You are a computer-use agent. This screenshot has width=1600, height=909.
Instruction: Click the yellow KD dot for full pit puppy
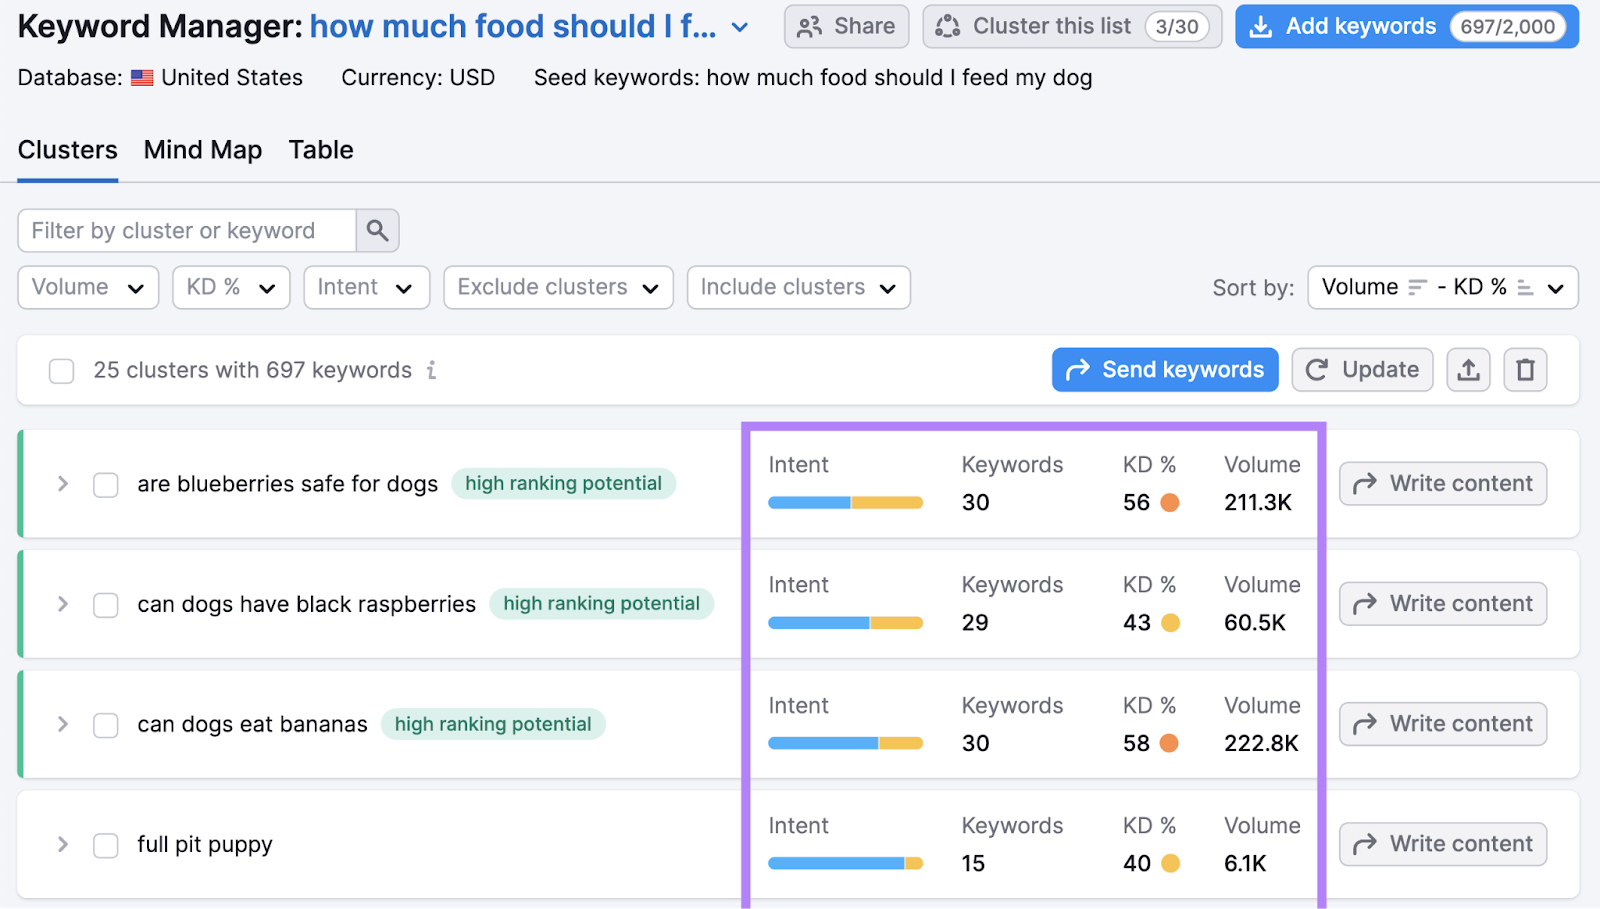1170,863
